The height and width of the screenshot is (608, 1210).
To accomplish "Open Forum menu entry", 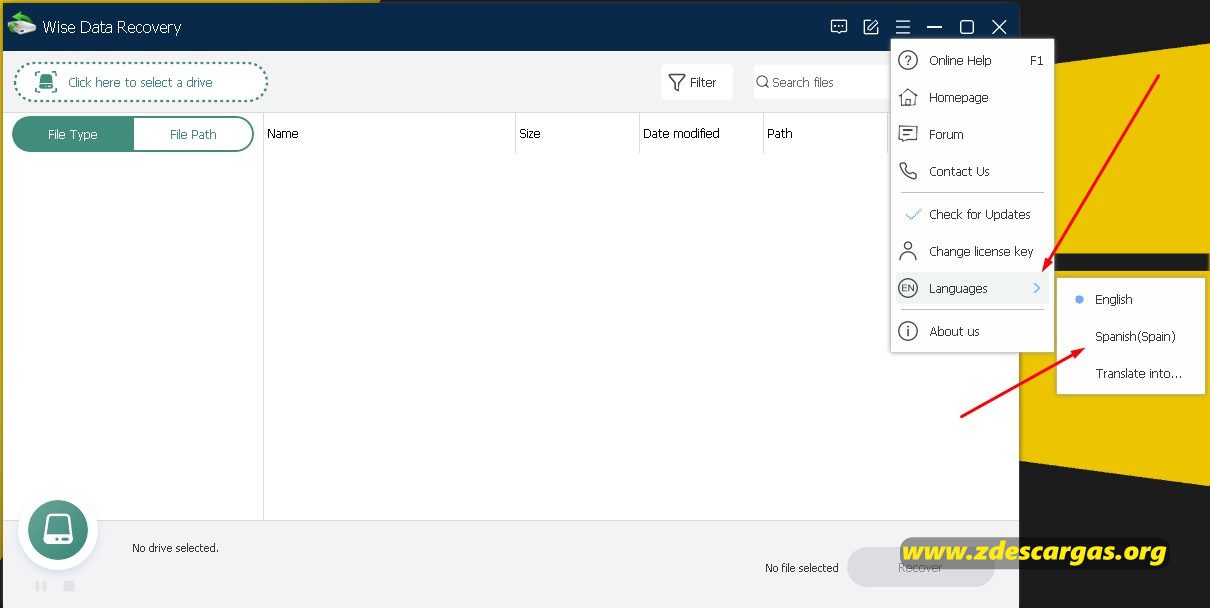I will 971,134.
